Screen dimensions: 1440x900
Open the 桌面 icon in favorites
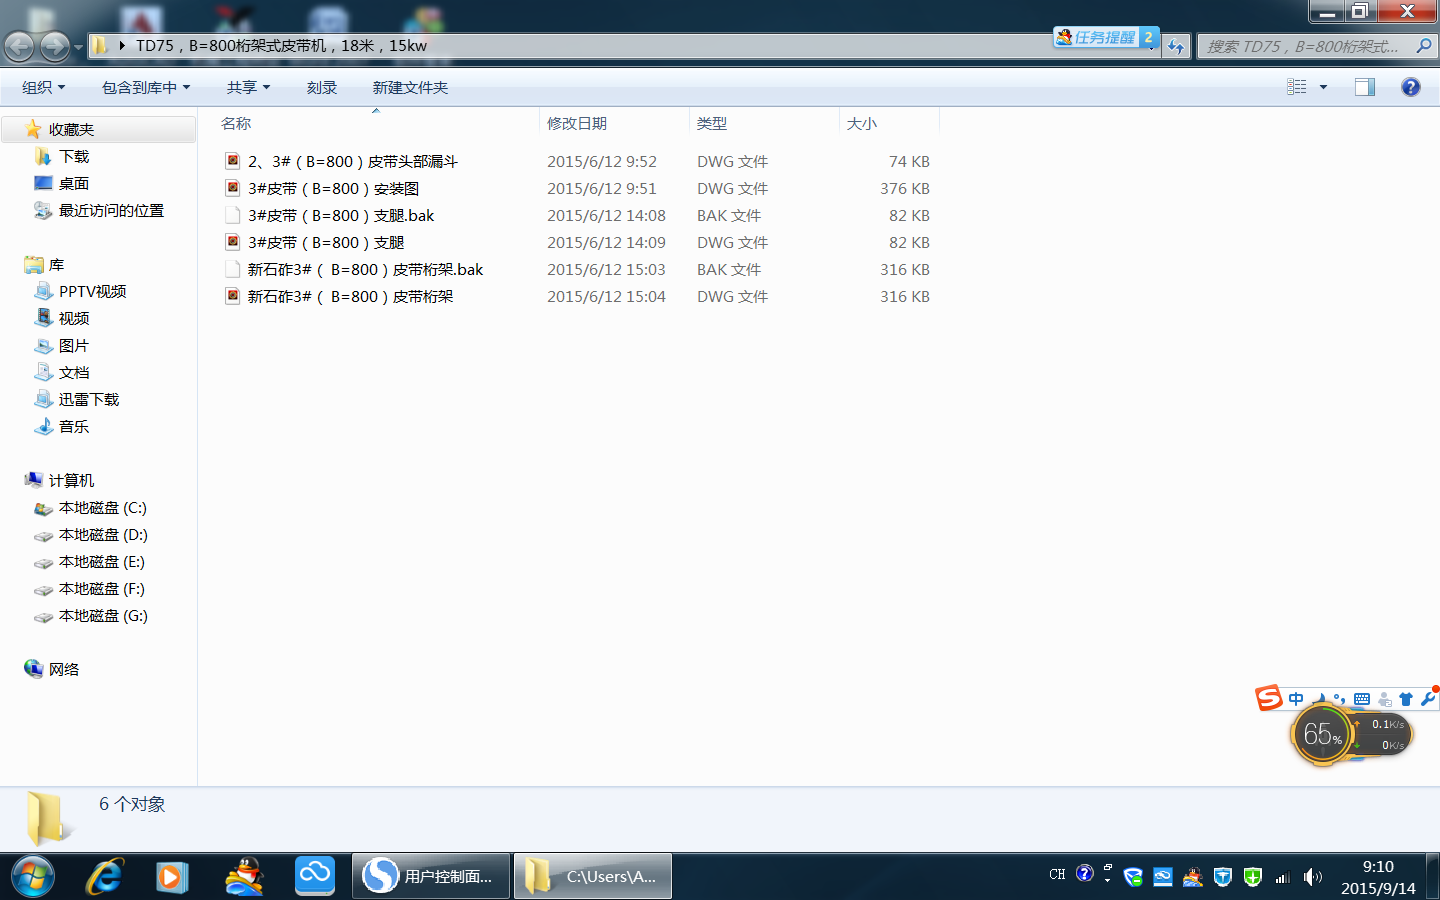[43, 183]
